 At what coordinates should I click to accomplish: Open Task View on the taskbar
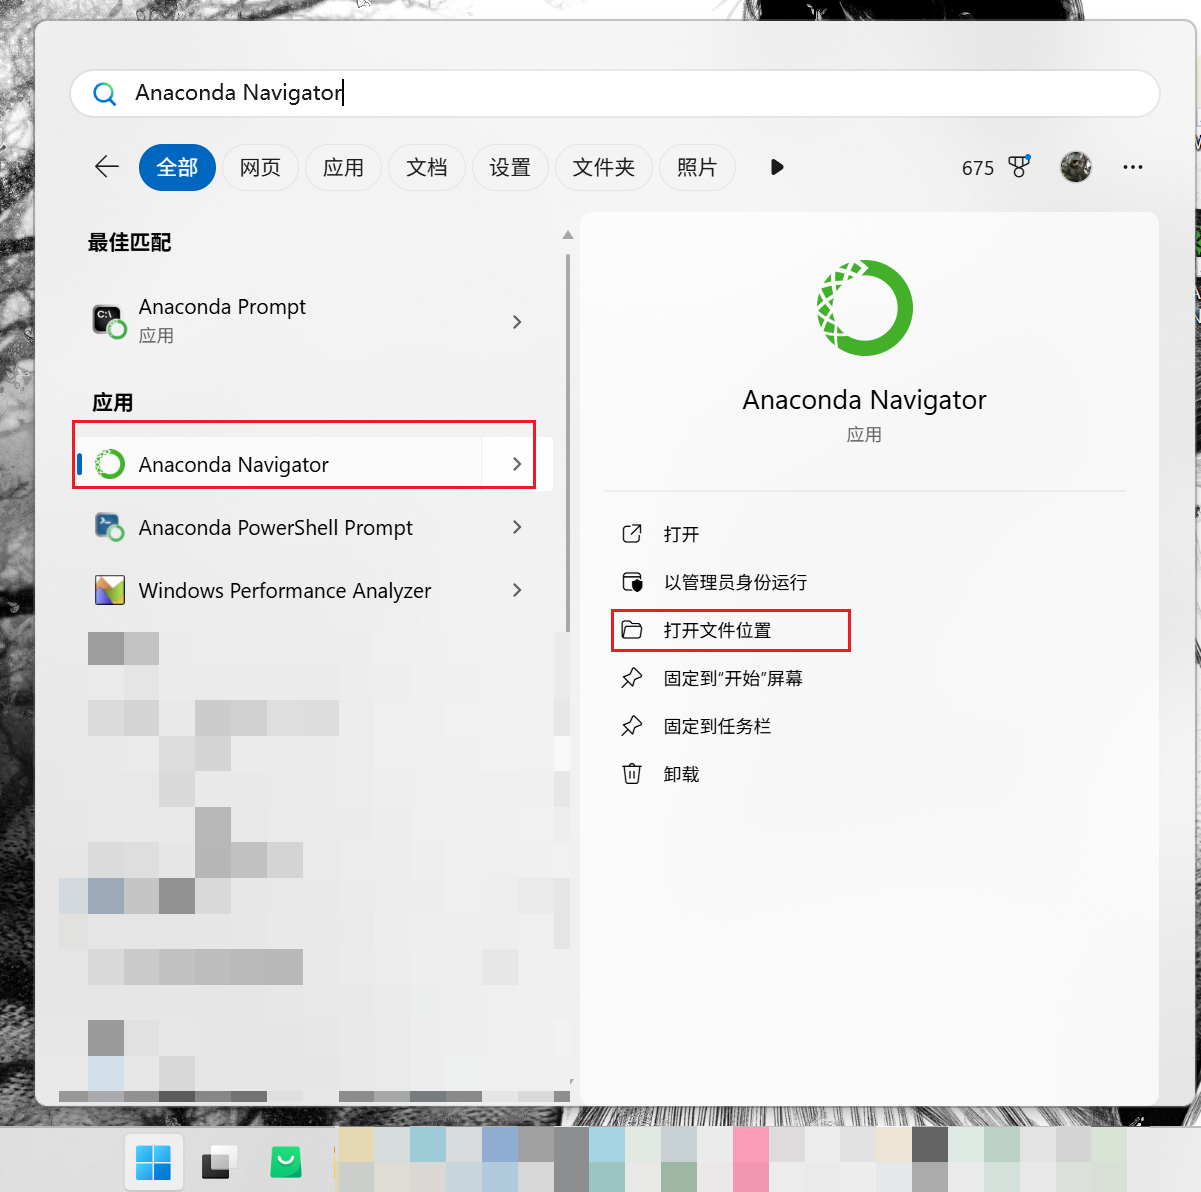pos(219,1162)
